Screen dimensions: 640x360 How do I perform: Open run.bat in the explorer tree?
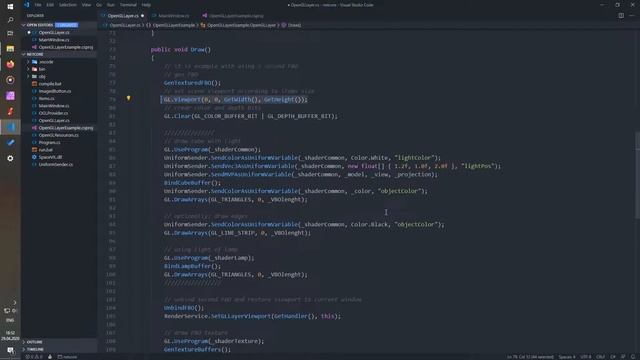pos(46,150)
